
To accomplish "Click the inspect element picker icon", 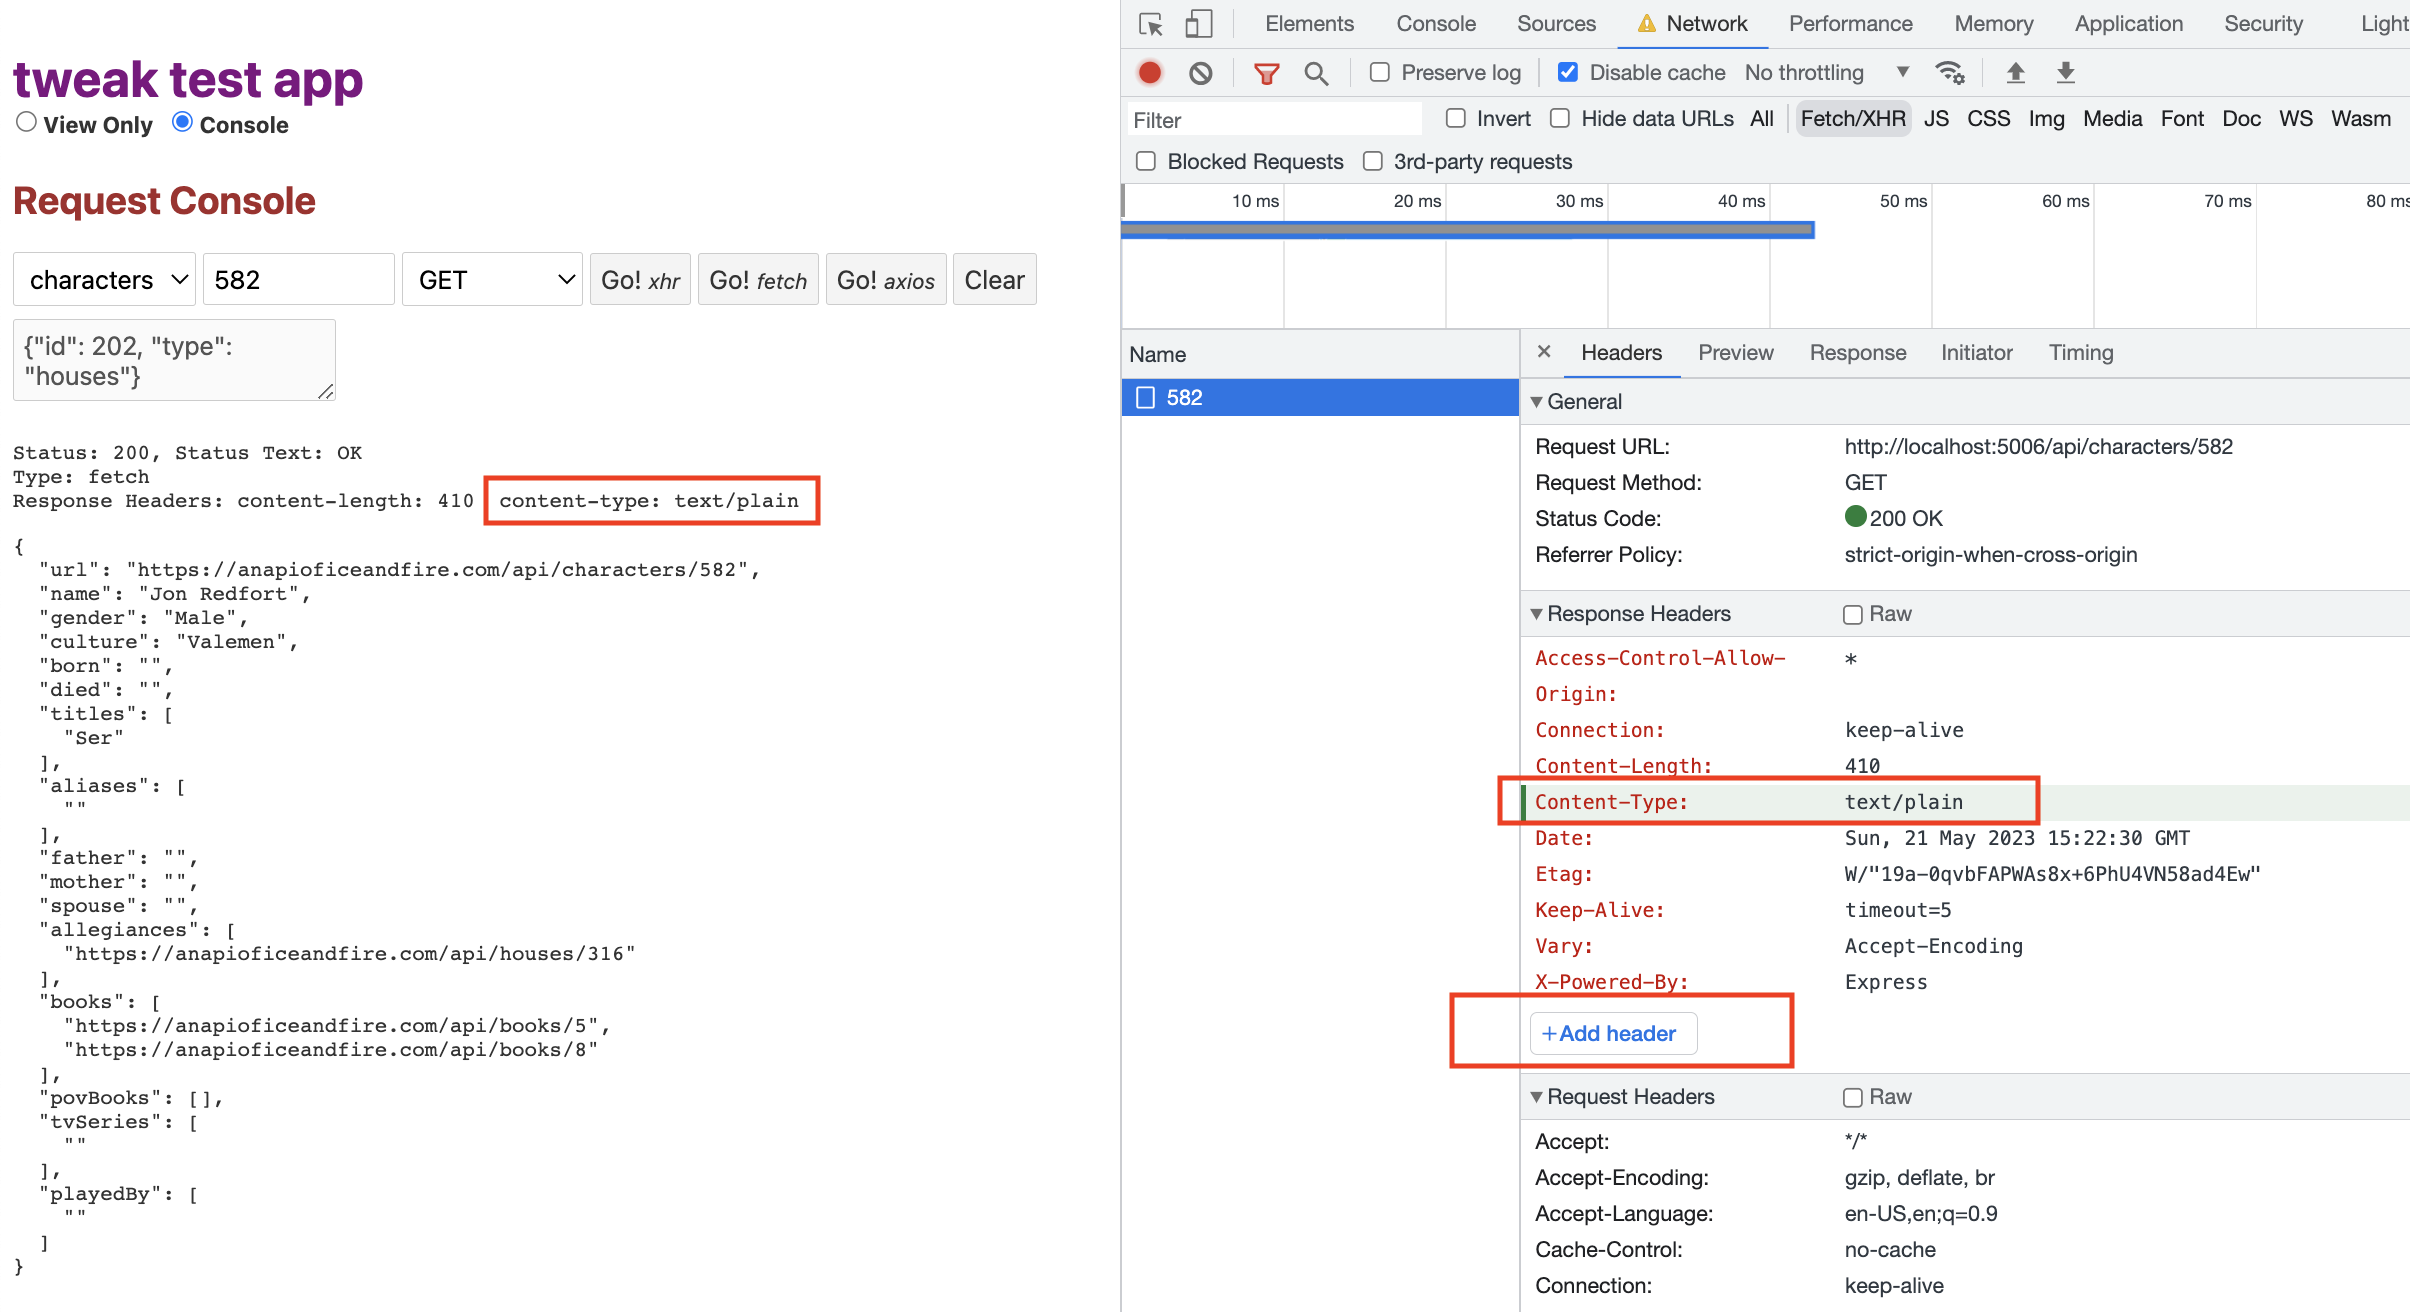I will (1150, 24).
